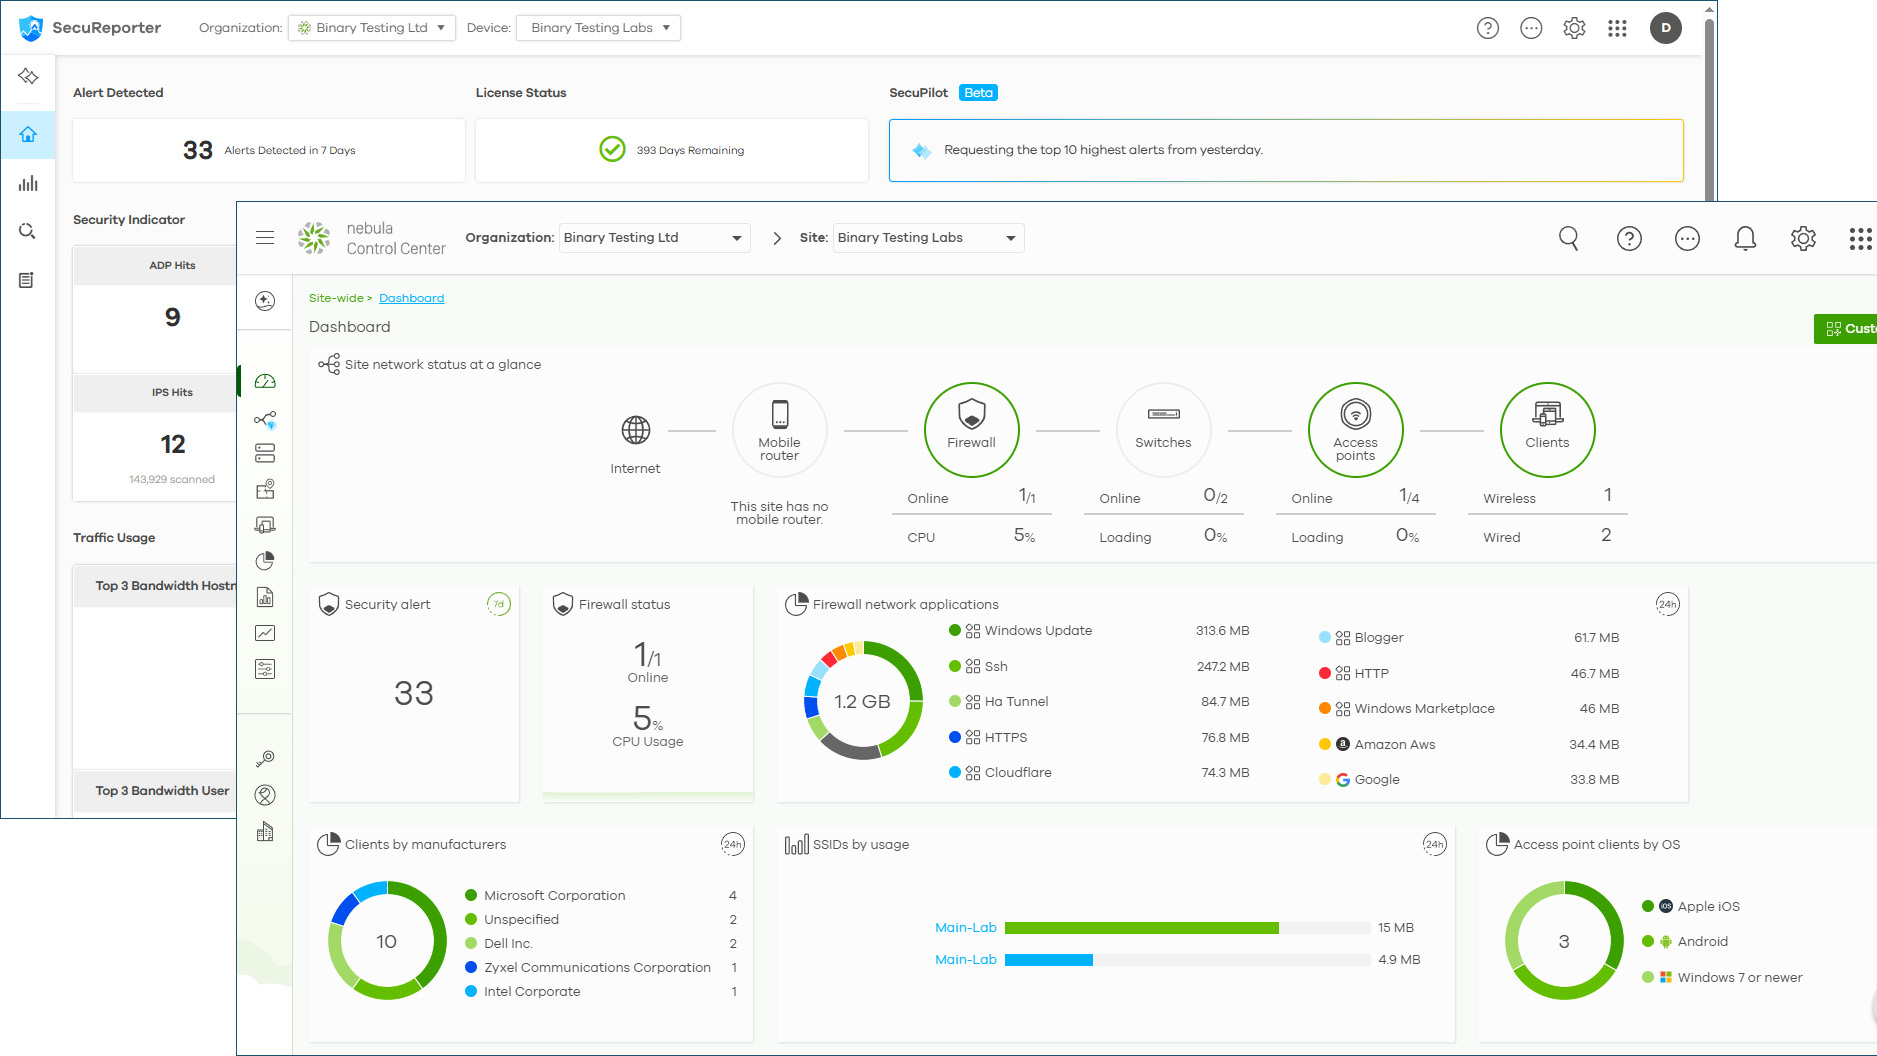Viewport: 1877px width, 1056px height.
Task: Click 33 Alerts Detected card
Action: (x=269, y=150)
